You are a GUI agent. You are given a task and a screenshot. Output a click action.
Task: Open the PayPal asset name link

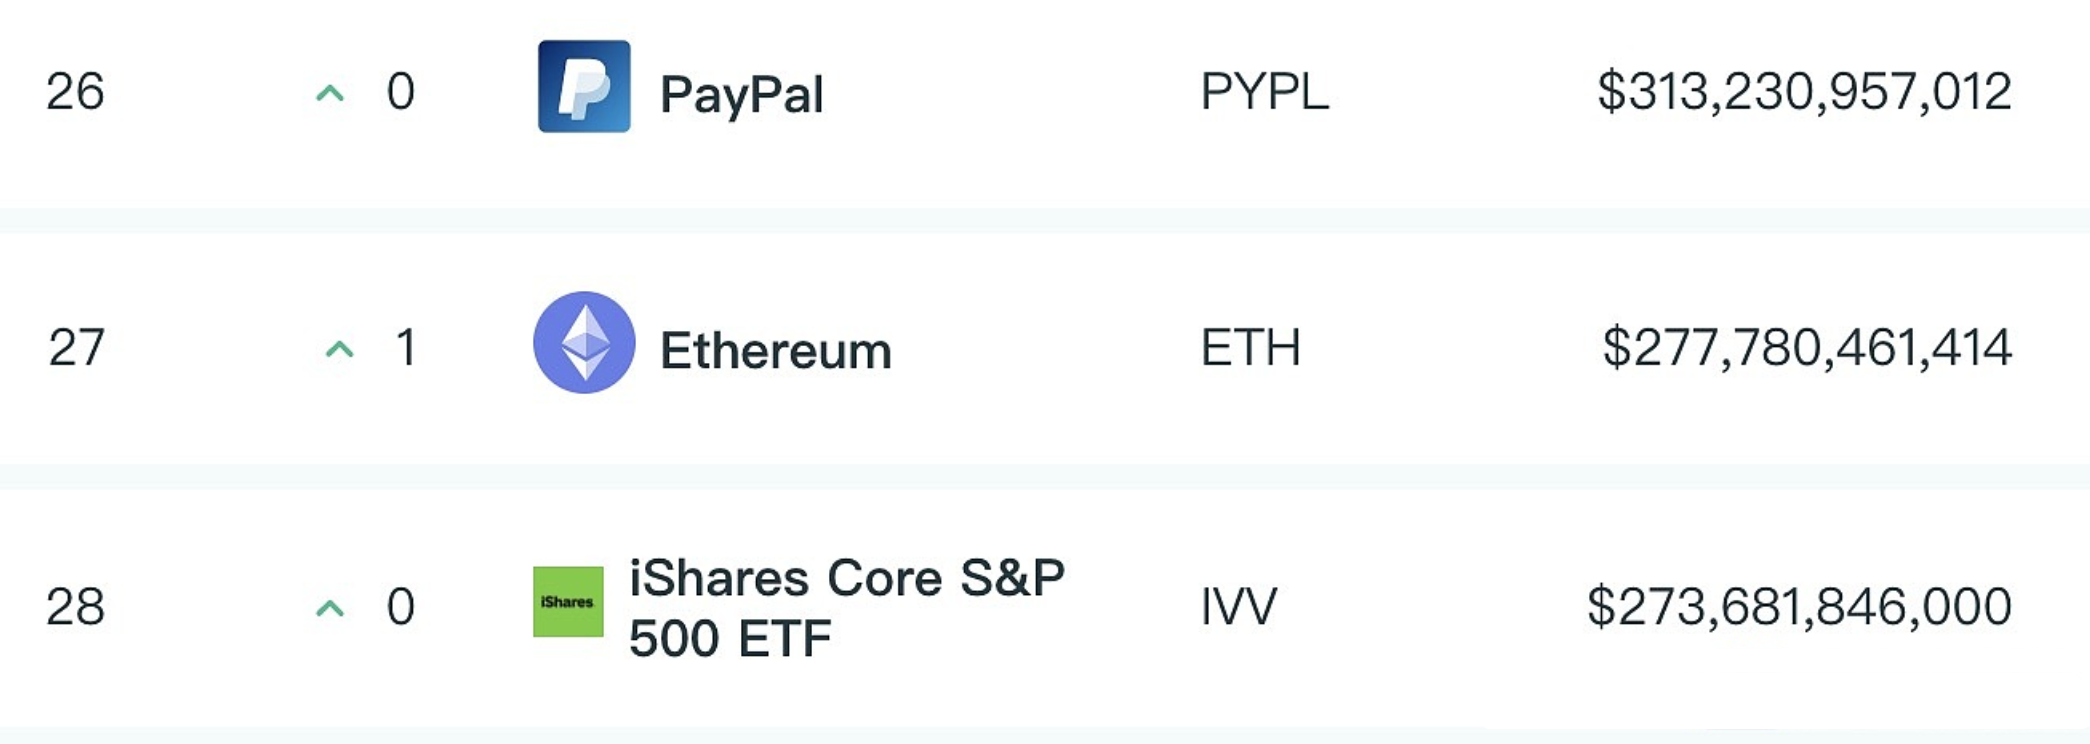741,95
